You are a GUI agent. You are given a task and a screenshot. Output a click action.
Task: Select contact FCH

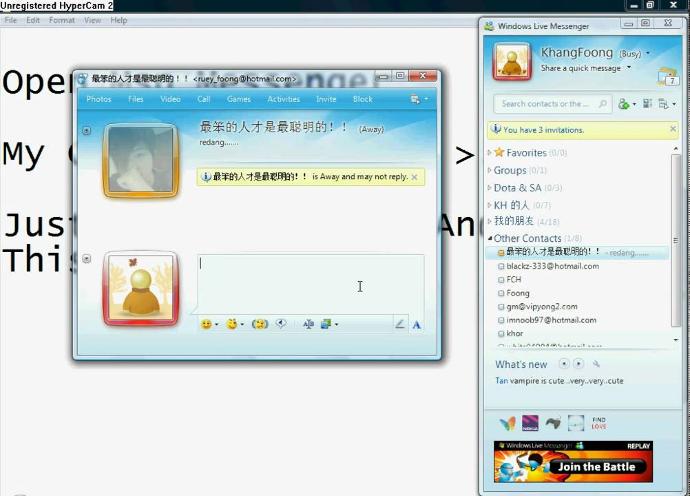tap(514, 279)
